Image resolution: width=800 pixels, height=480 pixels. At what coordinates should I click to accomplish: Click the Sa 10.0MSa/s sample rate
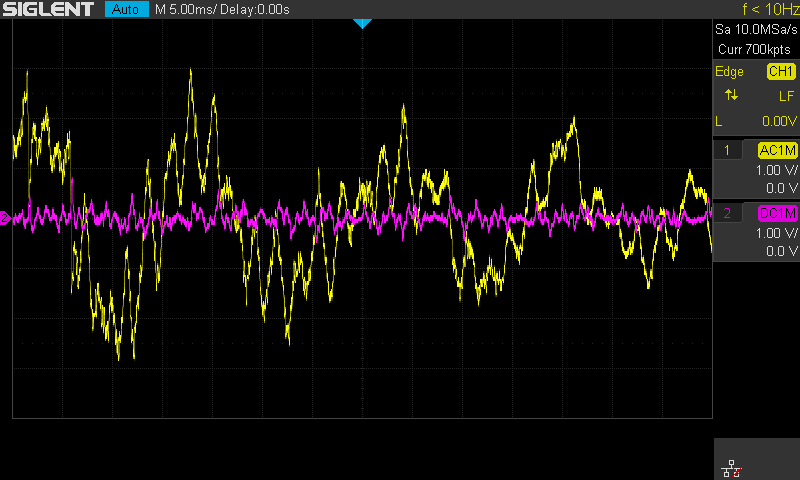[756, 30]
